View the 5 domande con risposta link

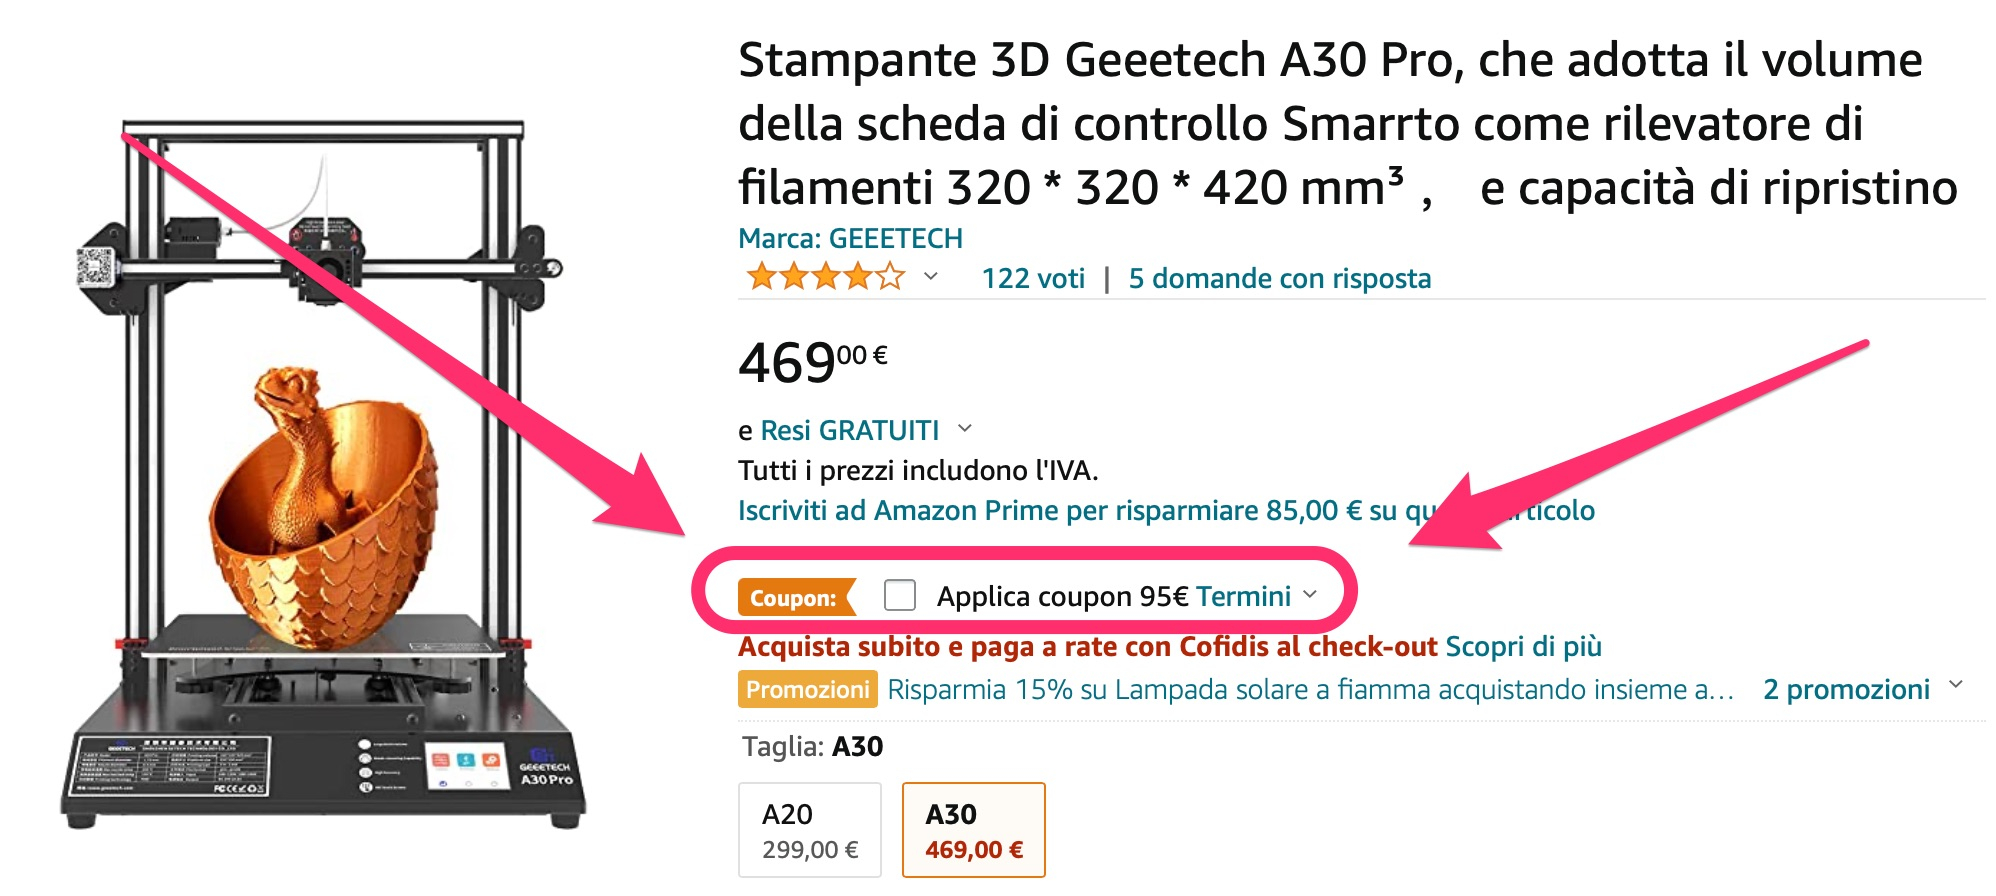tap(1279, 278)
